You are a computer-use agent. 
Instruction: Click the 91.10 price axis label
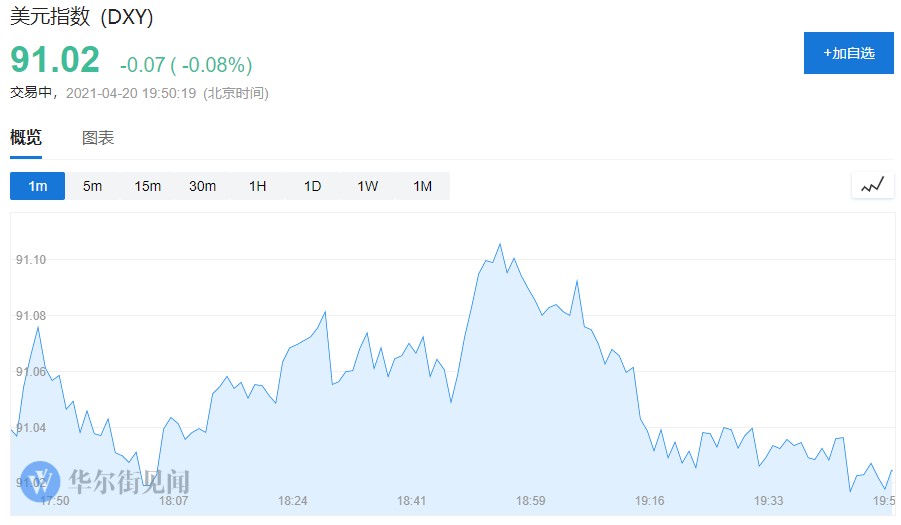point(31,260)
